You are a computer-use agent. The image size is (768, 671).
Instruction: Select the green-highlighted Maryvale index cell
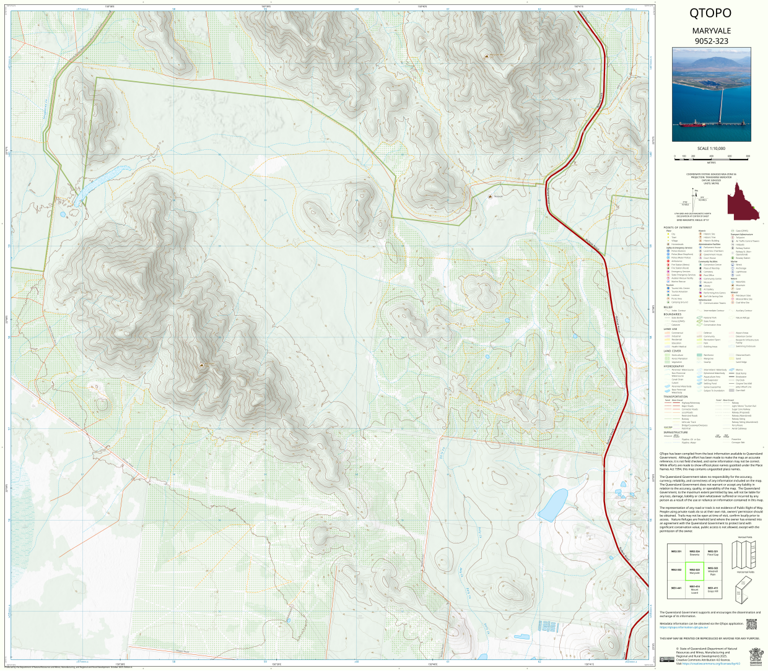695,571
